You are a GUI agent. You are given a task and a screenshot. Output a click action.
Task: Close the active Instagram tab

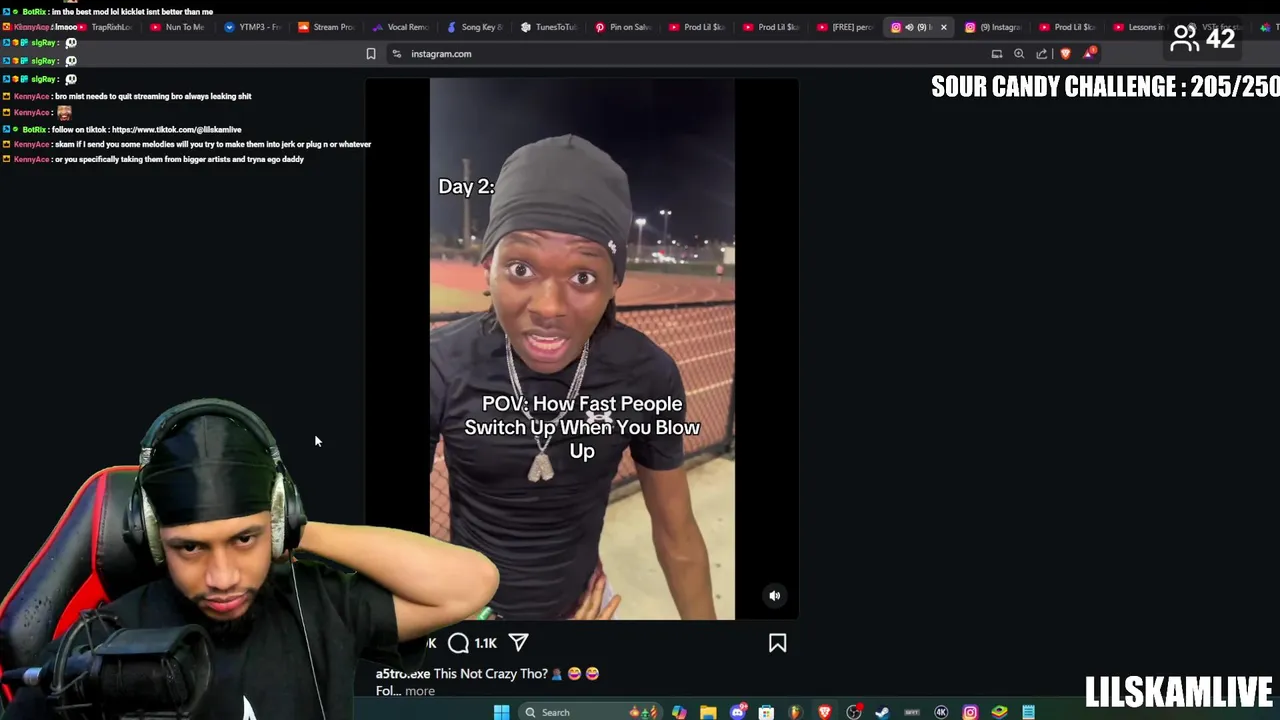click(x=943, y=27)
